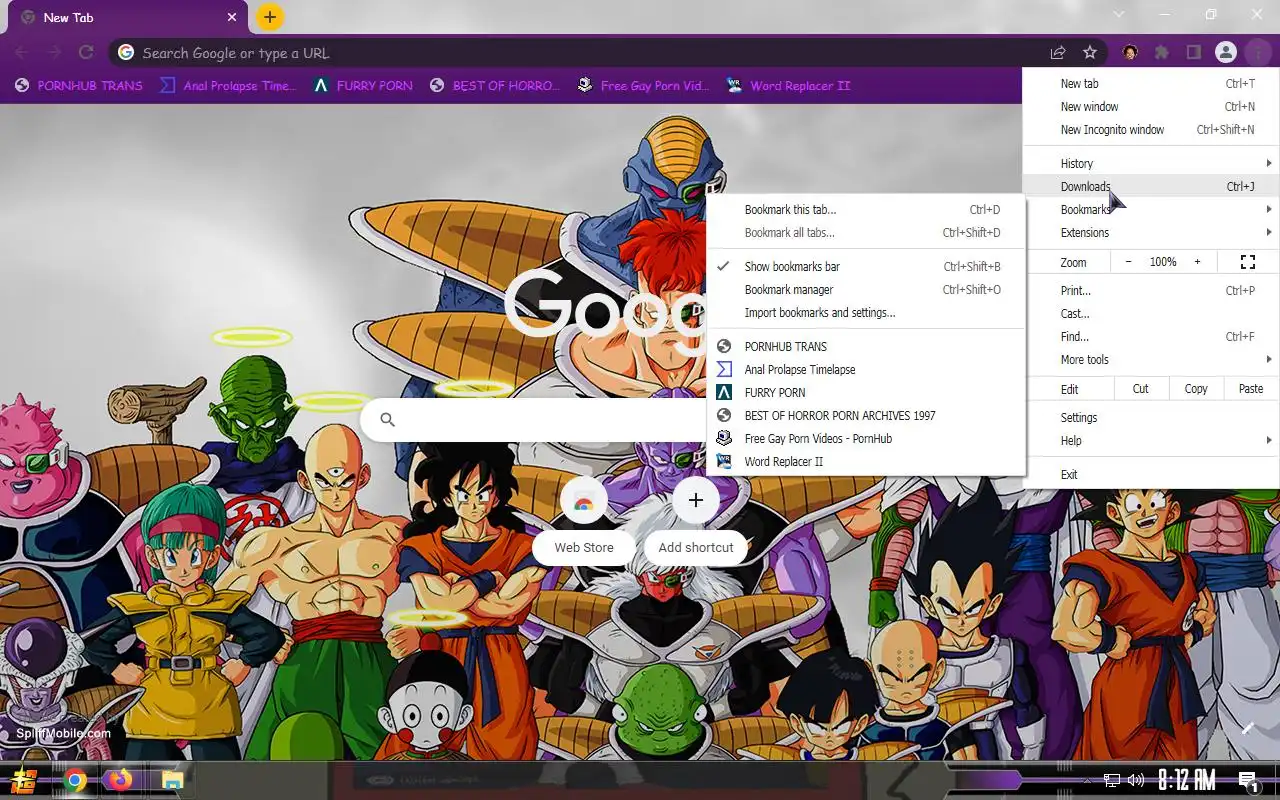Increase zoom with the plus button
Viewport: 1280px width, 800px height.
(x=1197, y=262)
